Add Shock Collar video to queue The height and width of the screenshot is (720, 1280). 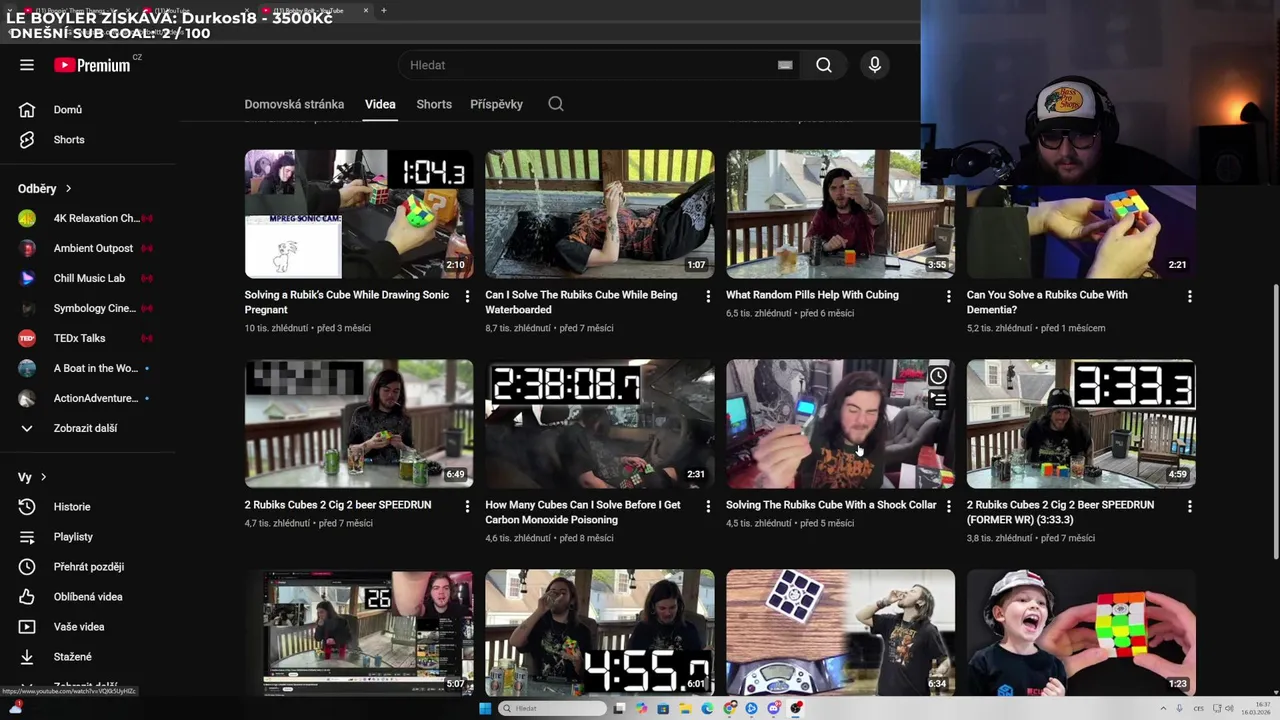938,400
